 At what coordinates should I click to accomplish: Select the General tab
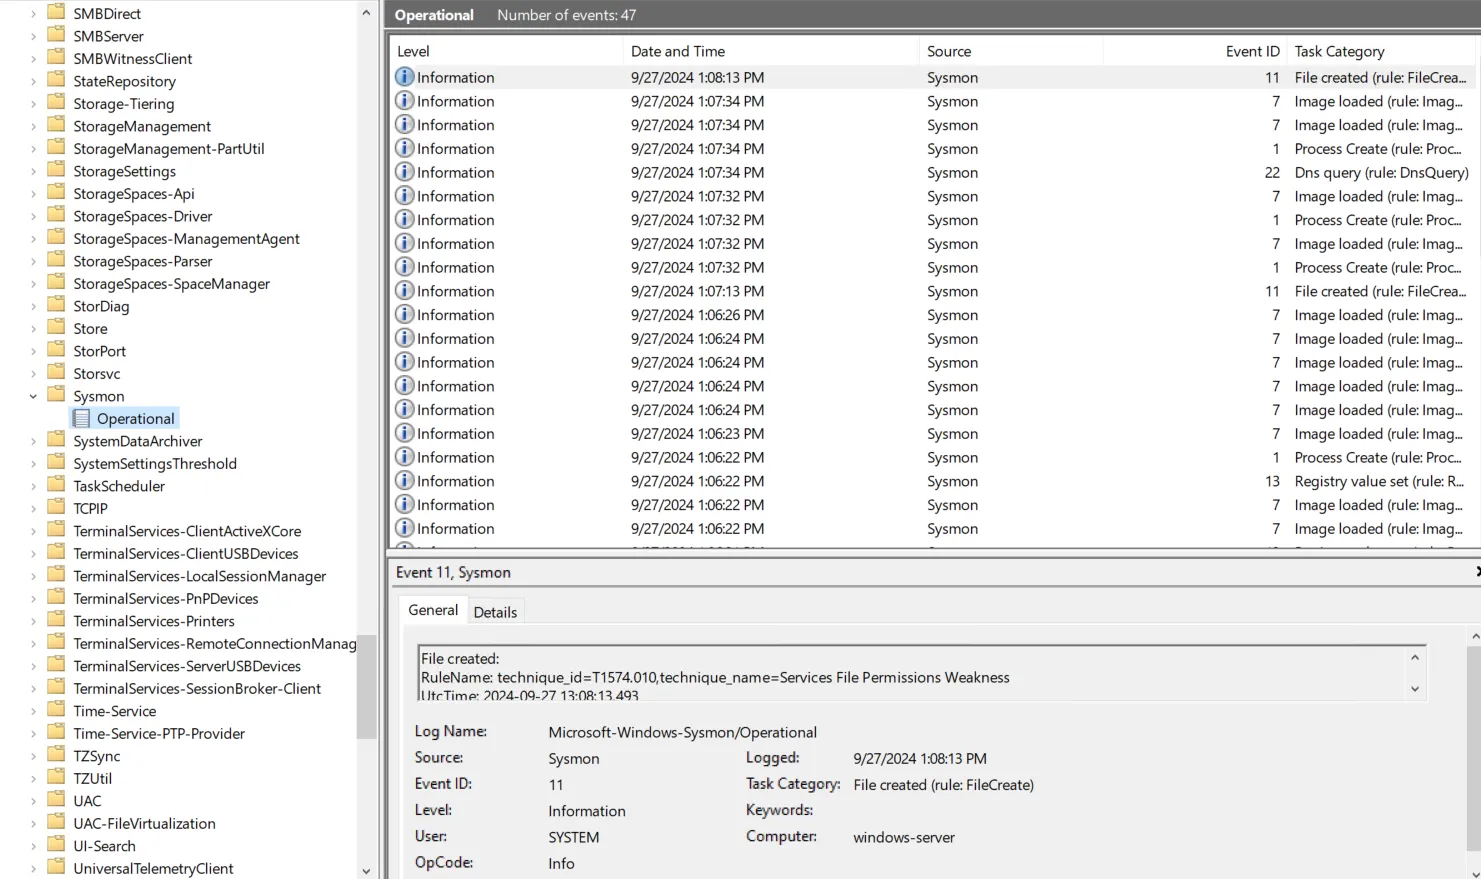coord(432,610)
